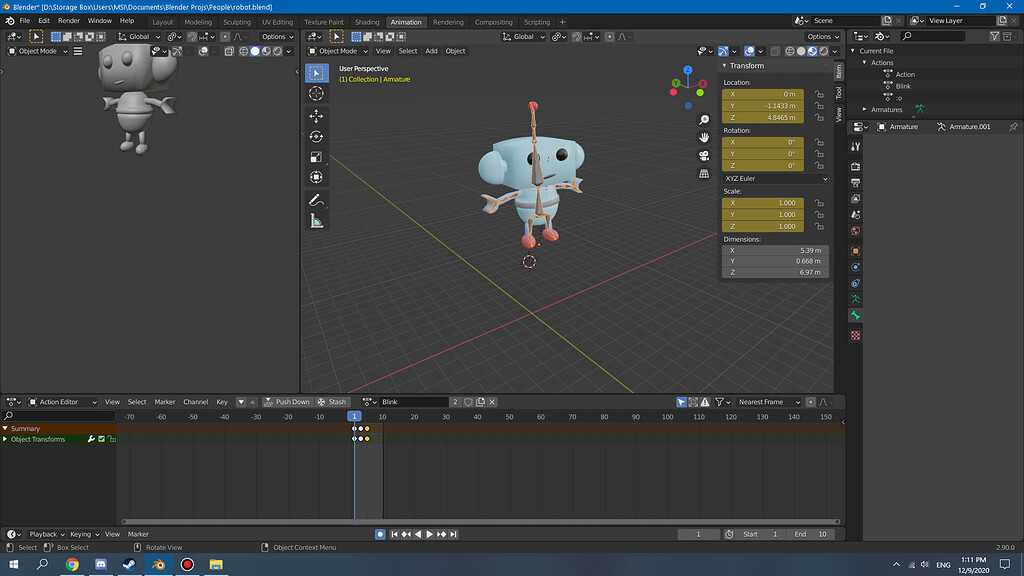
Task: Click the Stash button
Action: click(332, 402)
